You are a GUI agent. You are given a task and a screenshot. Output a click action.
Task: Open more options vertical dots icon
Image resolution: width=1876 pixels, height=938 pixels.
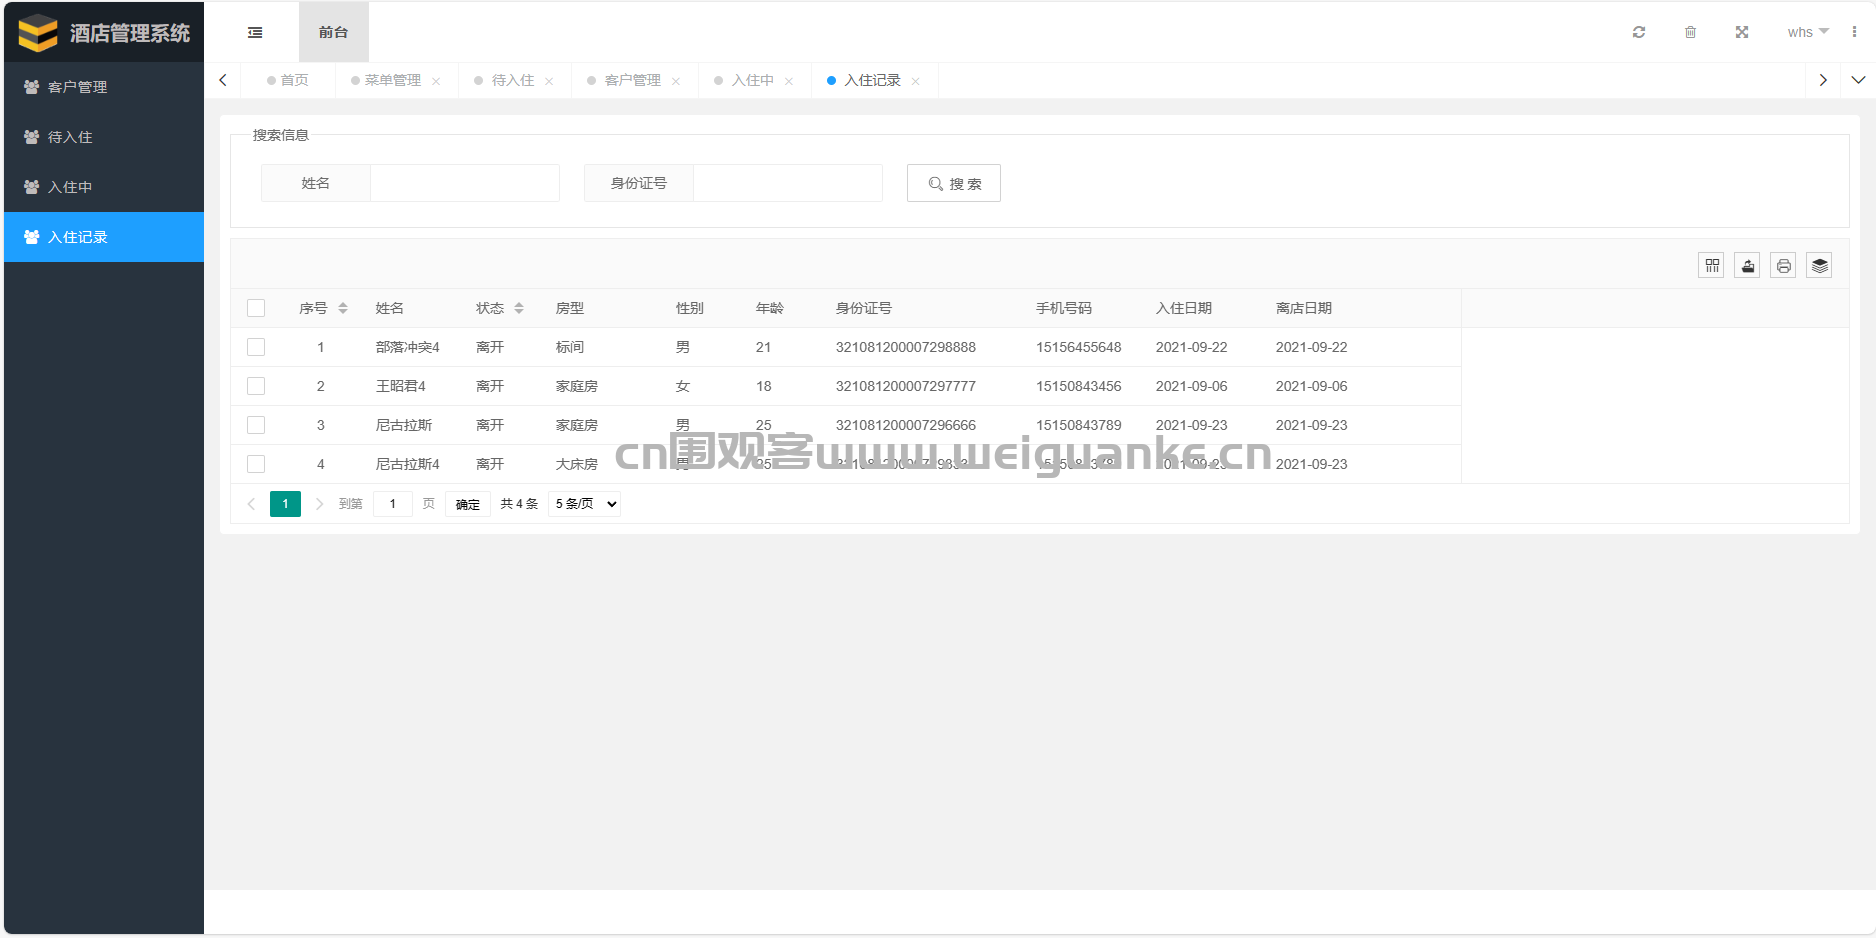tap(1854, 32)
